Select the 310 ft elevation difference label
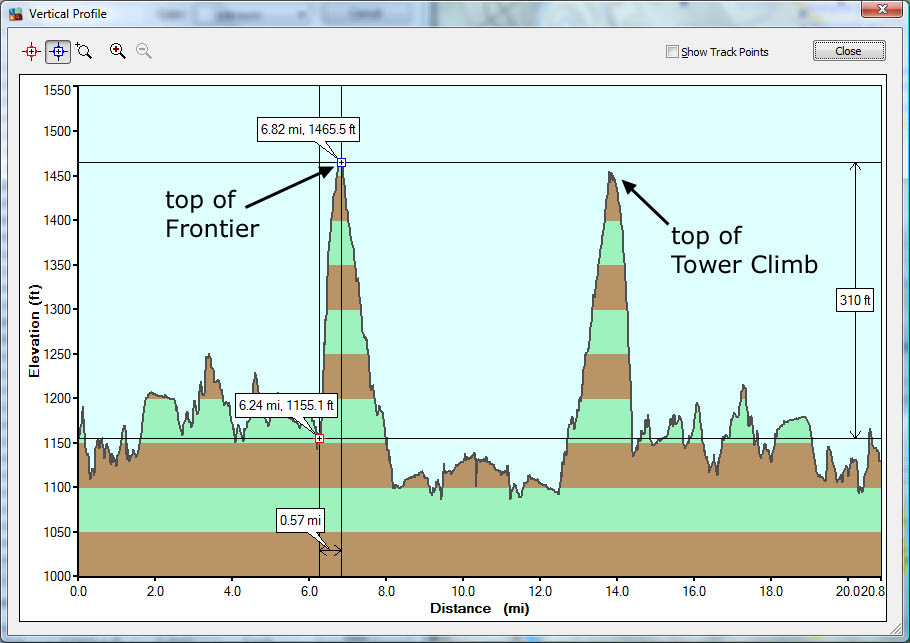 tap(855, 300)
